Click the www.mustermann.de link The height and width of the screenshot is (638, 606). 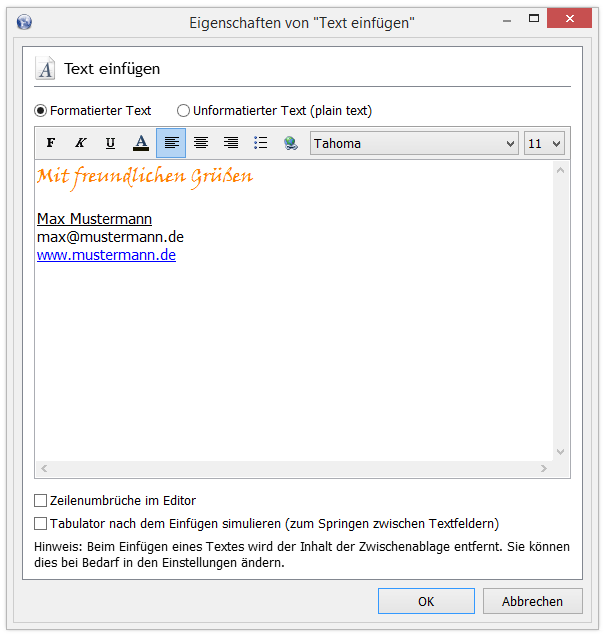coord(106,255)
